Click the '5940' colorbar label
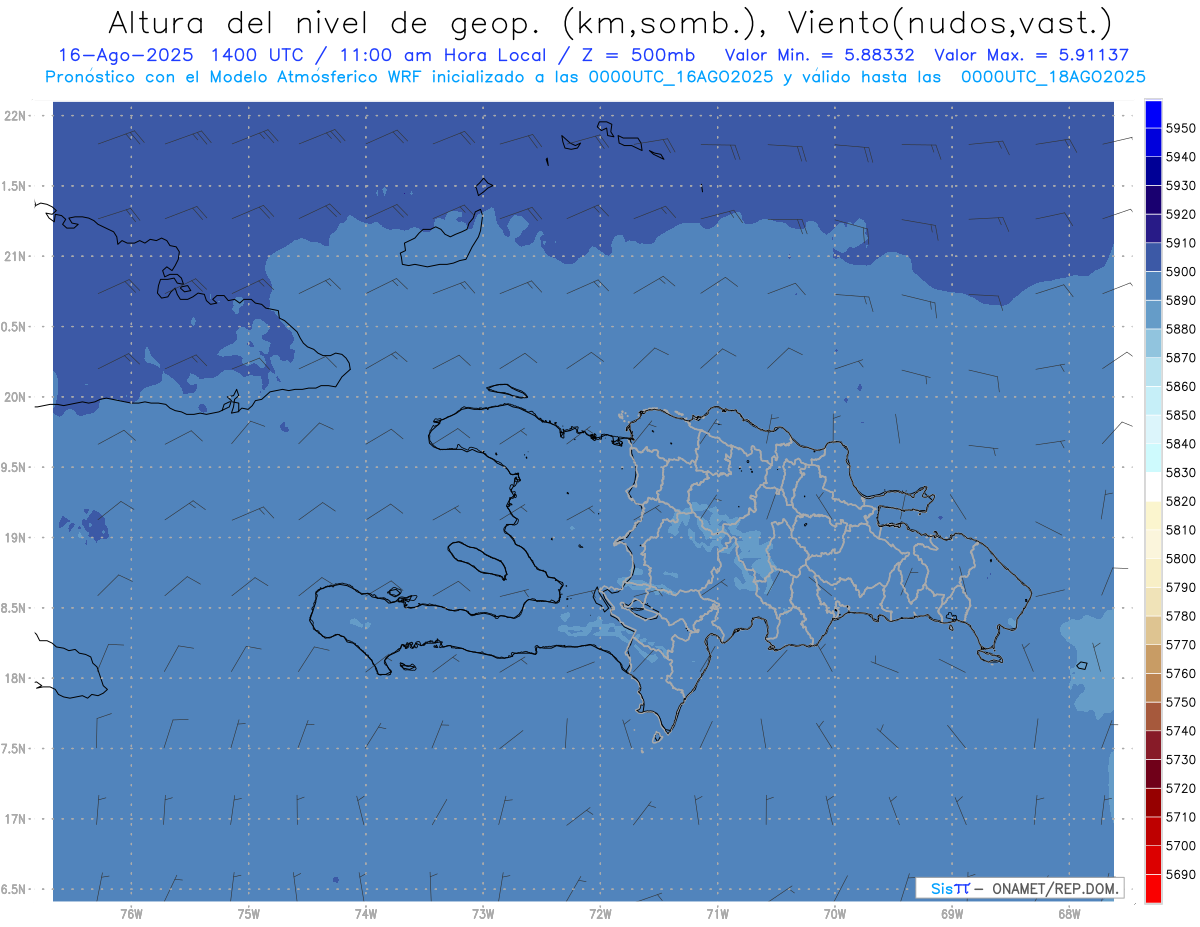This screenshot has width=1200, height=927. click(1180, 157)
